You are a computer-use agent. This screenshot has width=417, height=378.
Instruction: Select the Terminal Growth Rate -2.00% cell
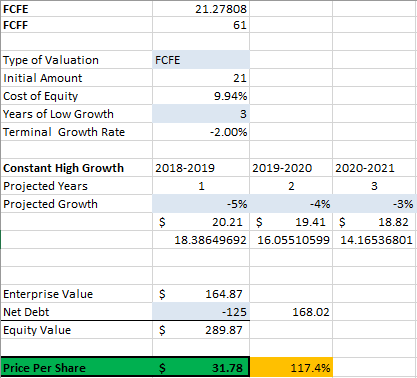tap(201, 132)
